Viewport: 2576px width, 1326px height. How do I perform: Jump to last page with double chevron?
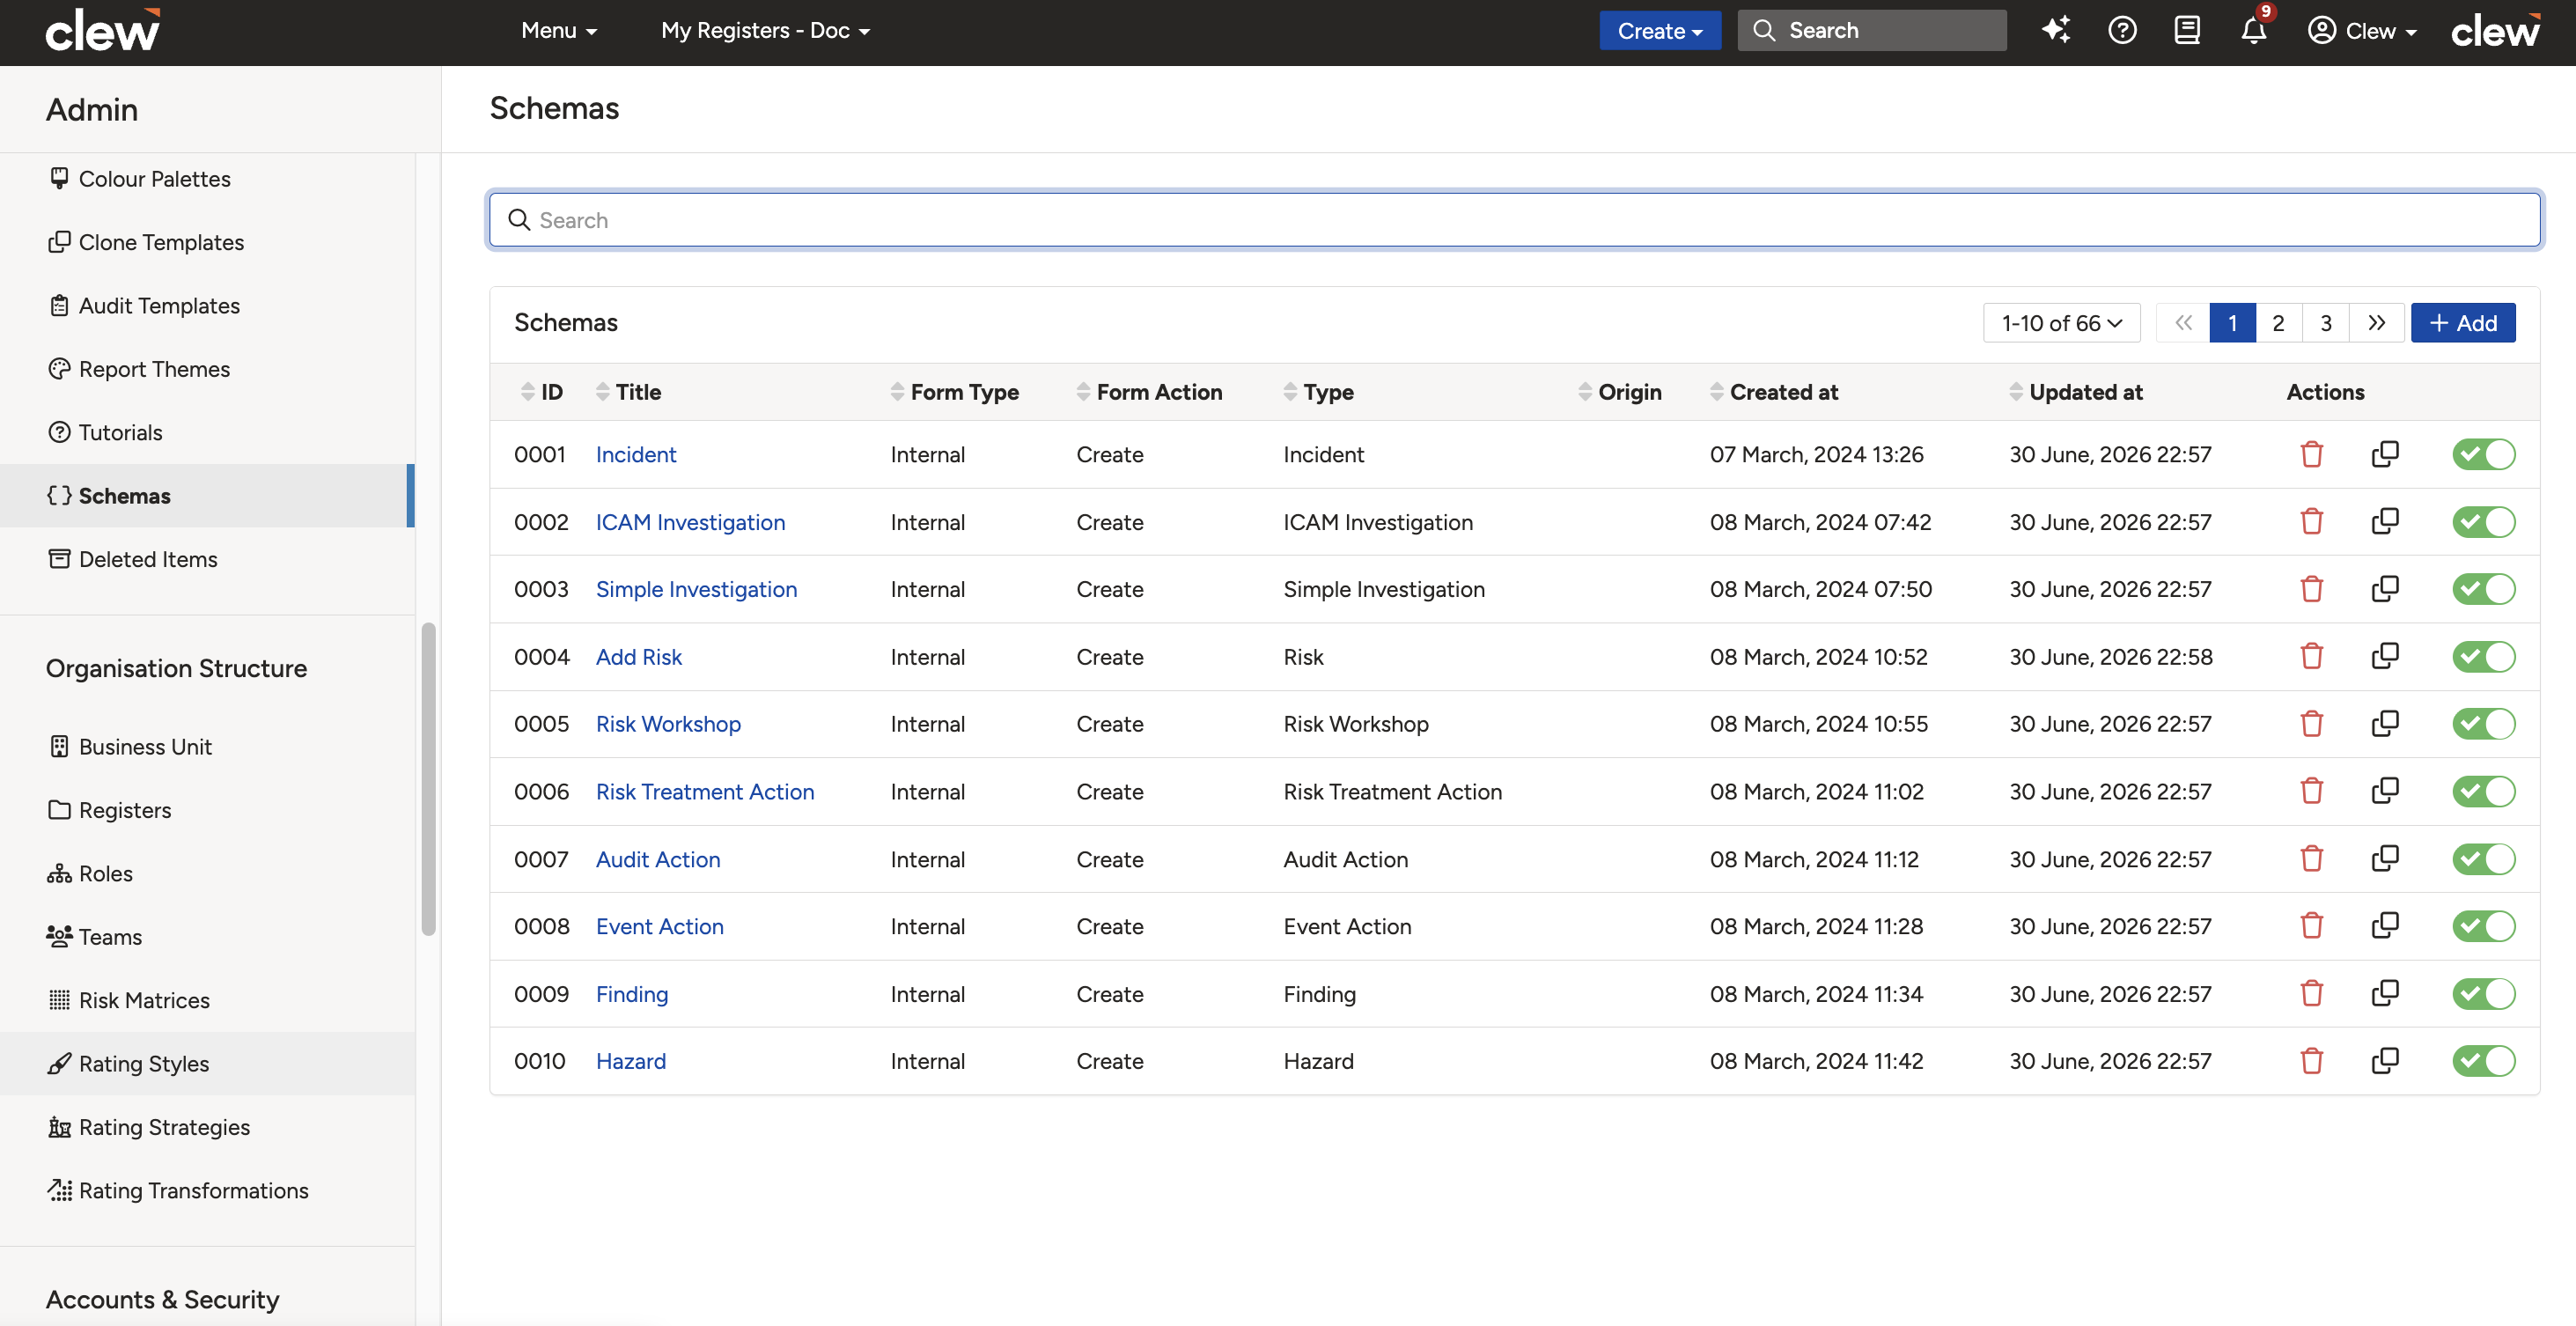point(2376,323)
